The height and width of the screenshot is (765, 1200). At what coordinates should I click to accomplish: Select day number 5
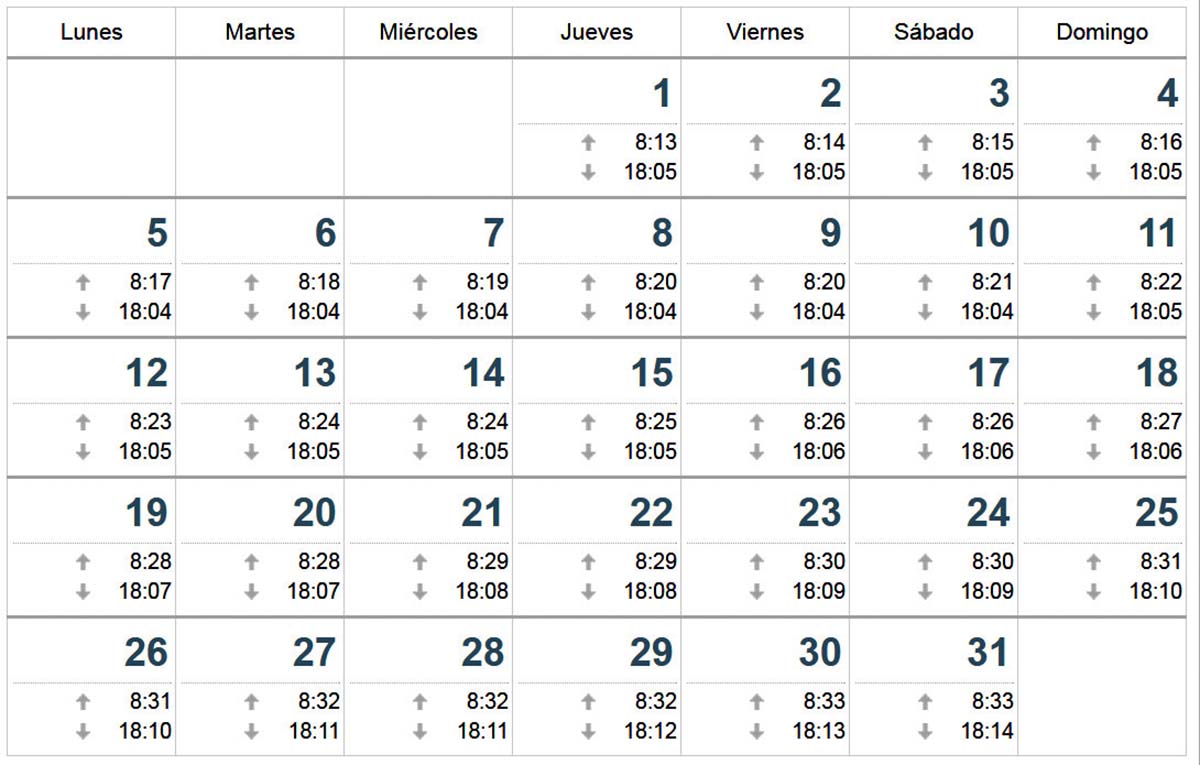tap(157, 233)
